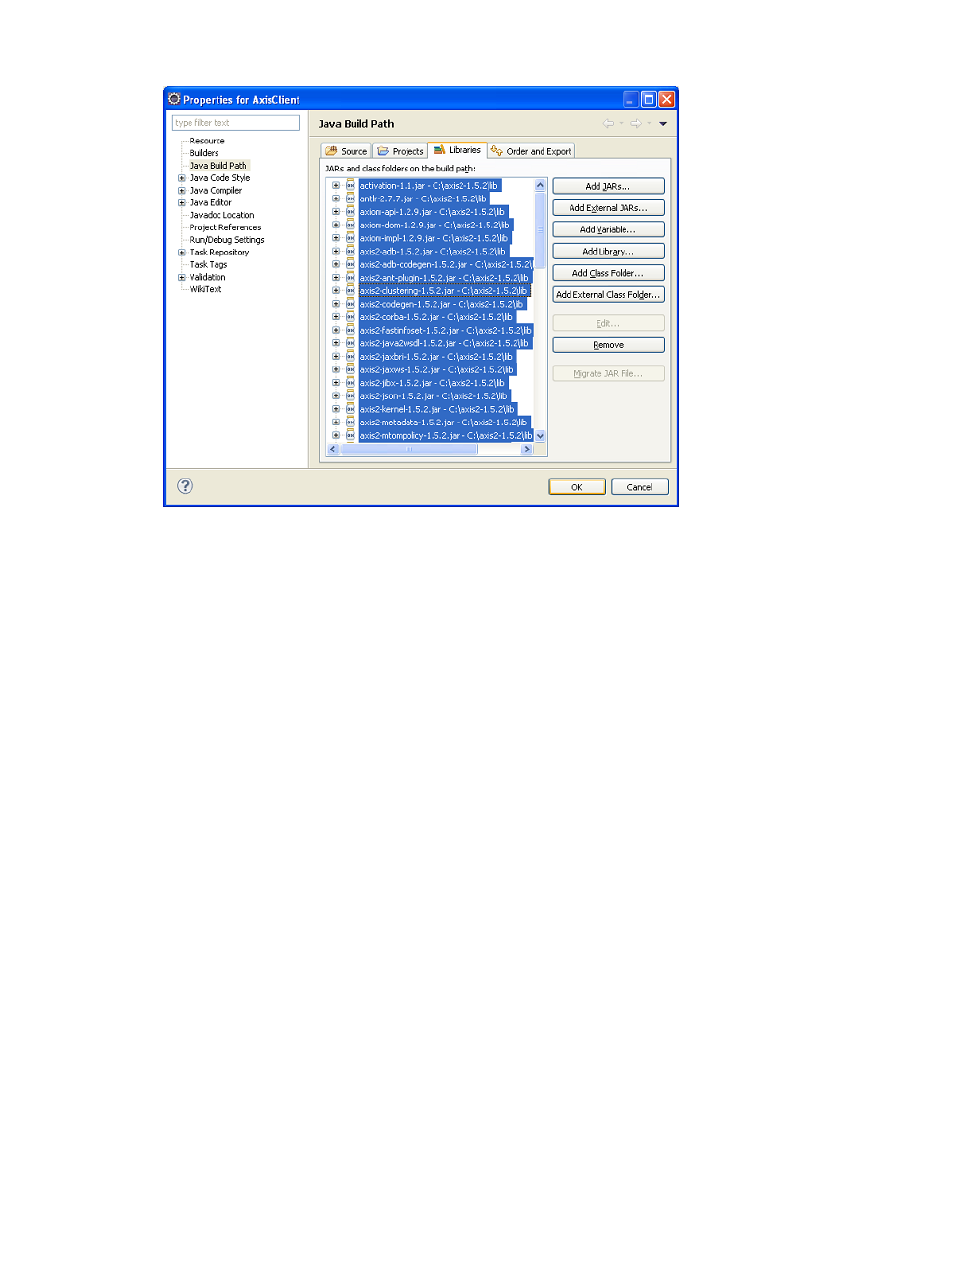
Task: Select the axis2-json-1.5.2.jar row text
Action: [434, 396]
